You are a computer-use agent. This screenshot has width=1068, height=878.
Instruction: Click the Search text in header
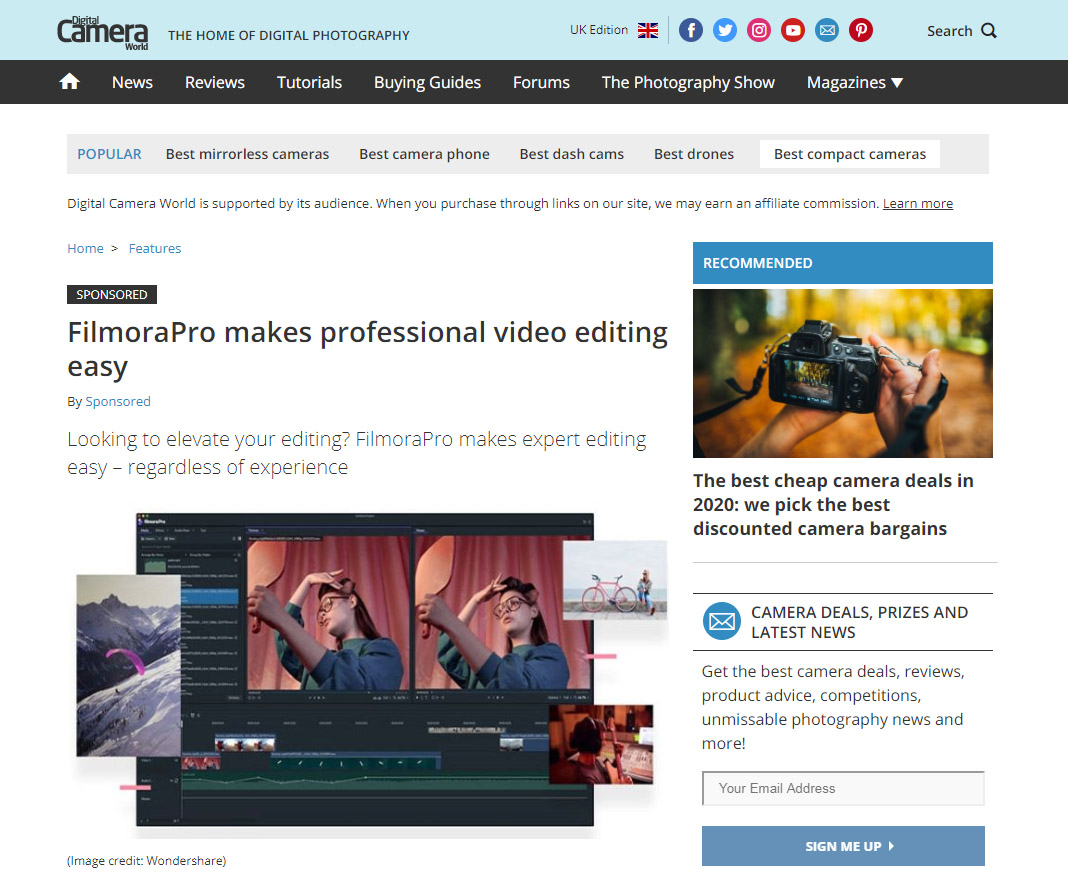(949, 31)
